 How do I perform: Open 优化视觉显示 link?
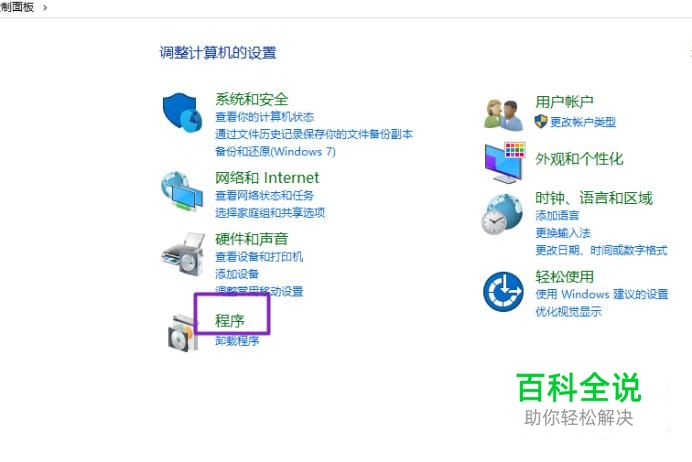click(x=568, y=312)
